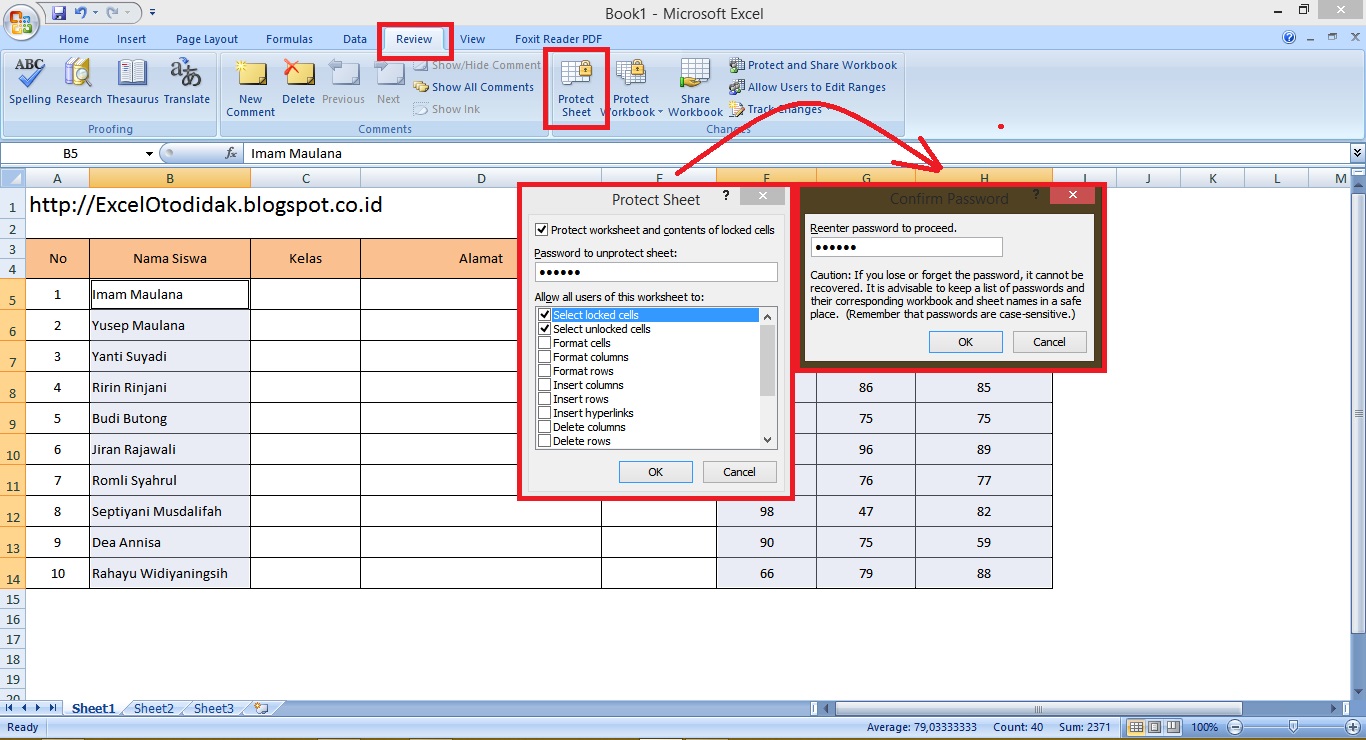Open the Insert ribbon tab
Image resolution: width=1366 pixels, height=740 pixels.
tap(131, 39)
